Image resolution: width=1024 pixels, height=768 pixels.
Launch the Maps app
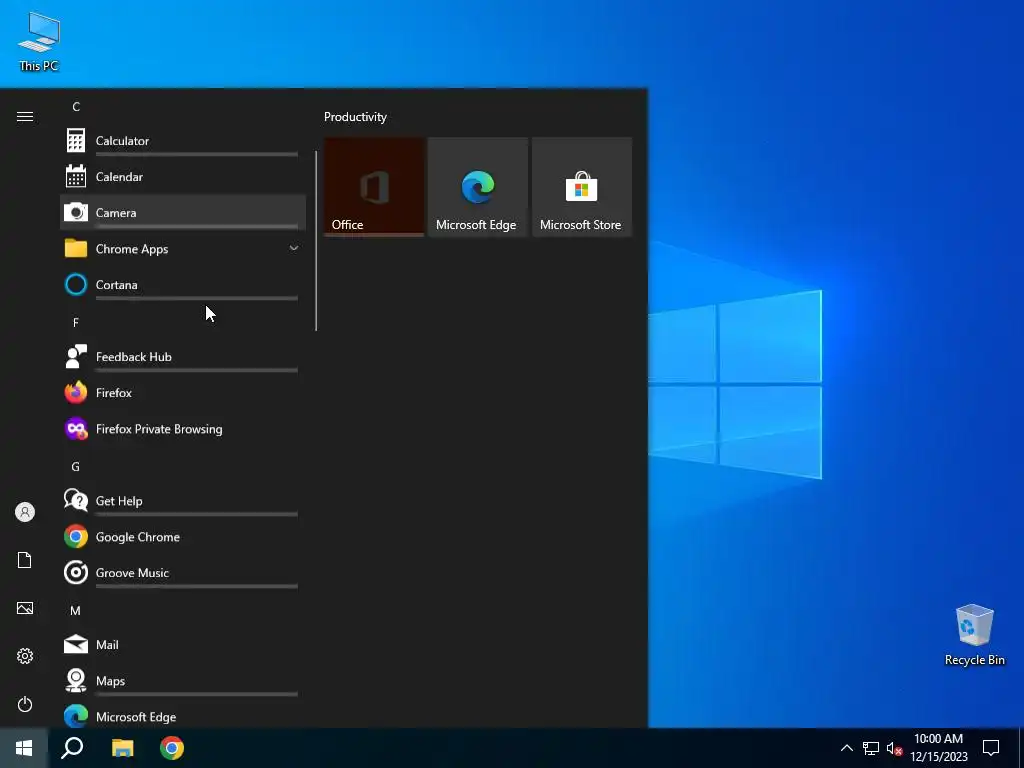[183, 680]
